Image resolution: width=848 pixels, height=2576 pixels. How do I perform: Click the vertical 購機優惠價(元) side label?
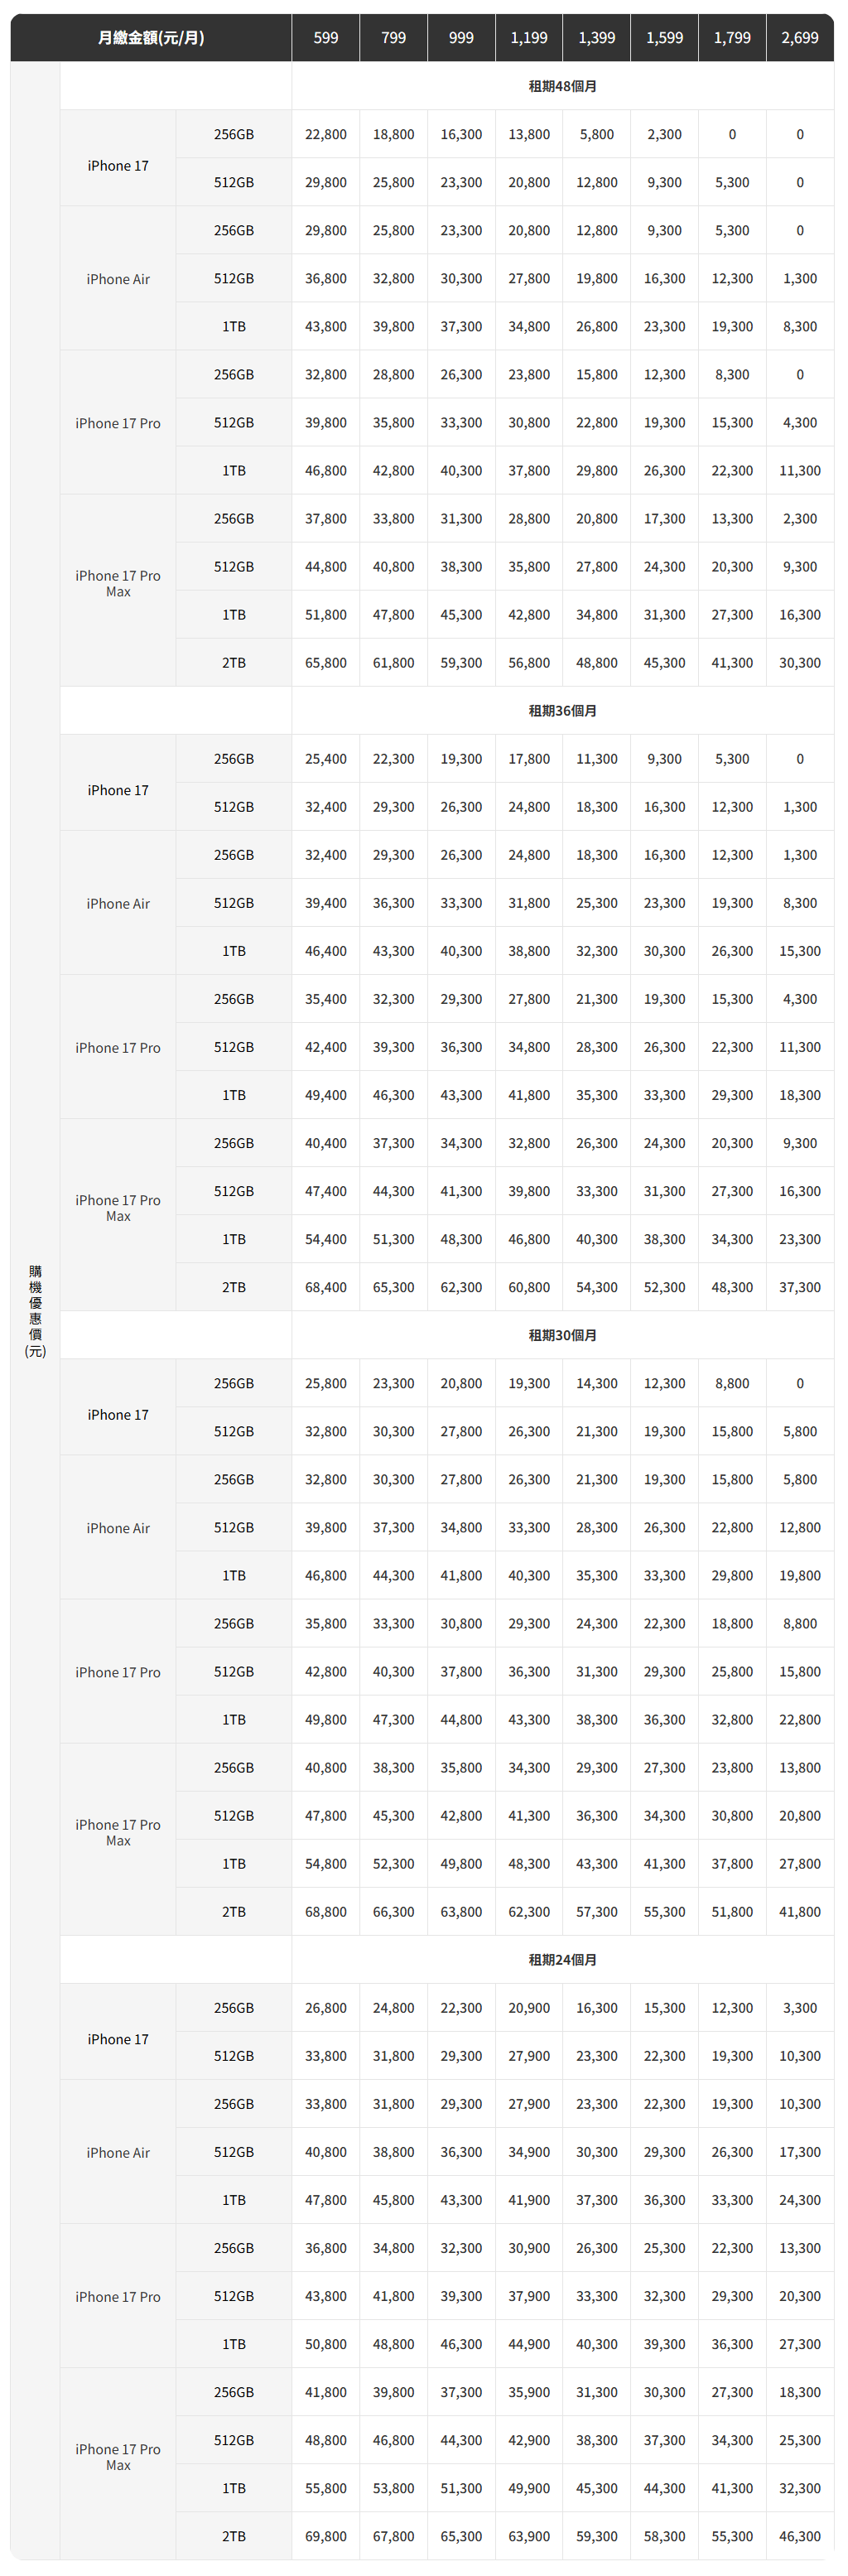(x=35, y=1310)
